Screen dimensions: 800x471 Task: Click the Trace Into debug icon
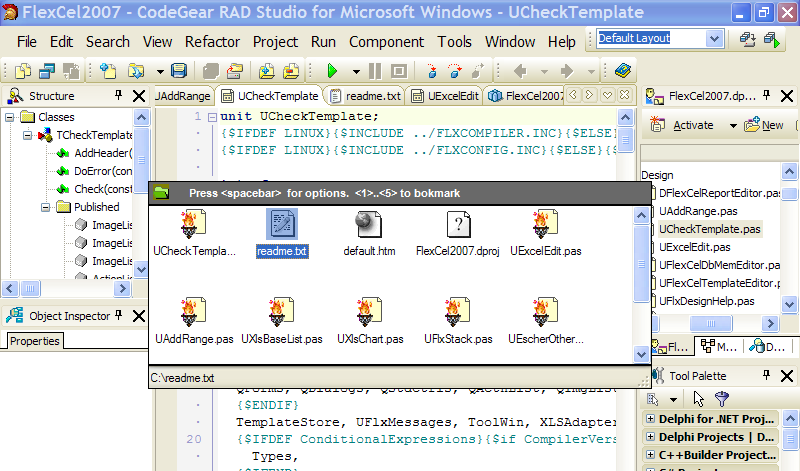432,71
